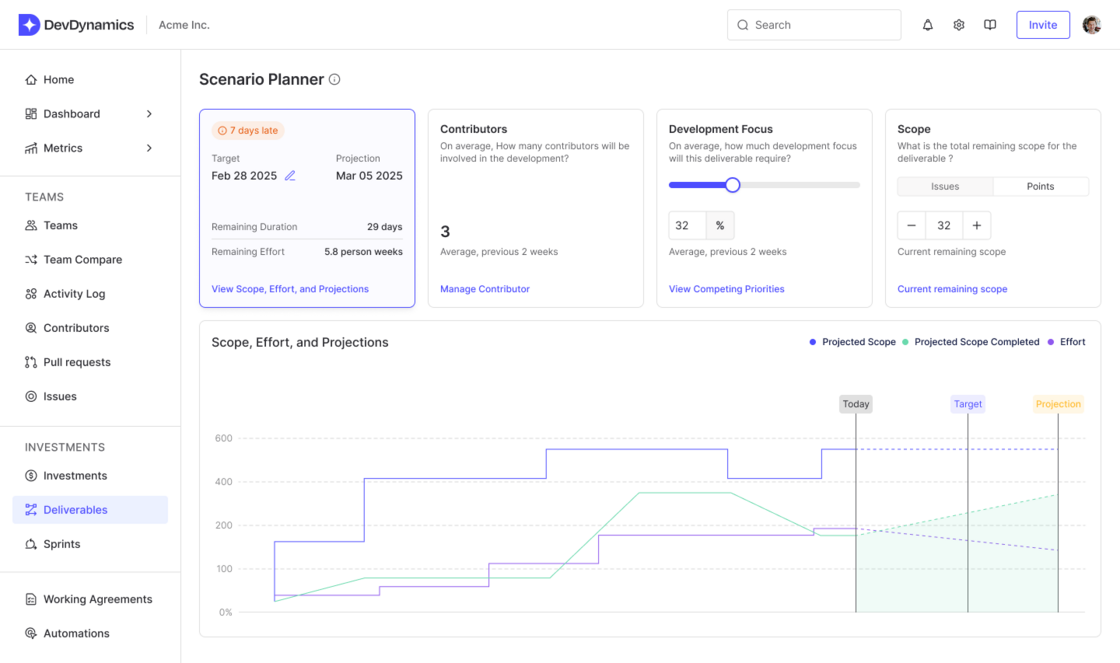Open Teams in sidebar
Image resolution: width=1120 pixels, height=663 pixels.
(x=61, y=225)
